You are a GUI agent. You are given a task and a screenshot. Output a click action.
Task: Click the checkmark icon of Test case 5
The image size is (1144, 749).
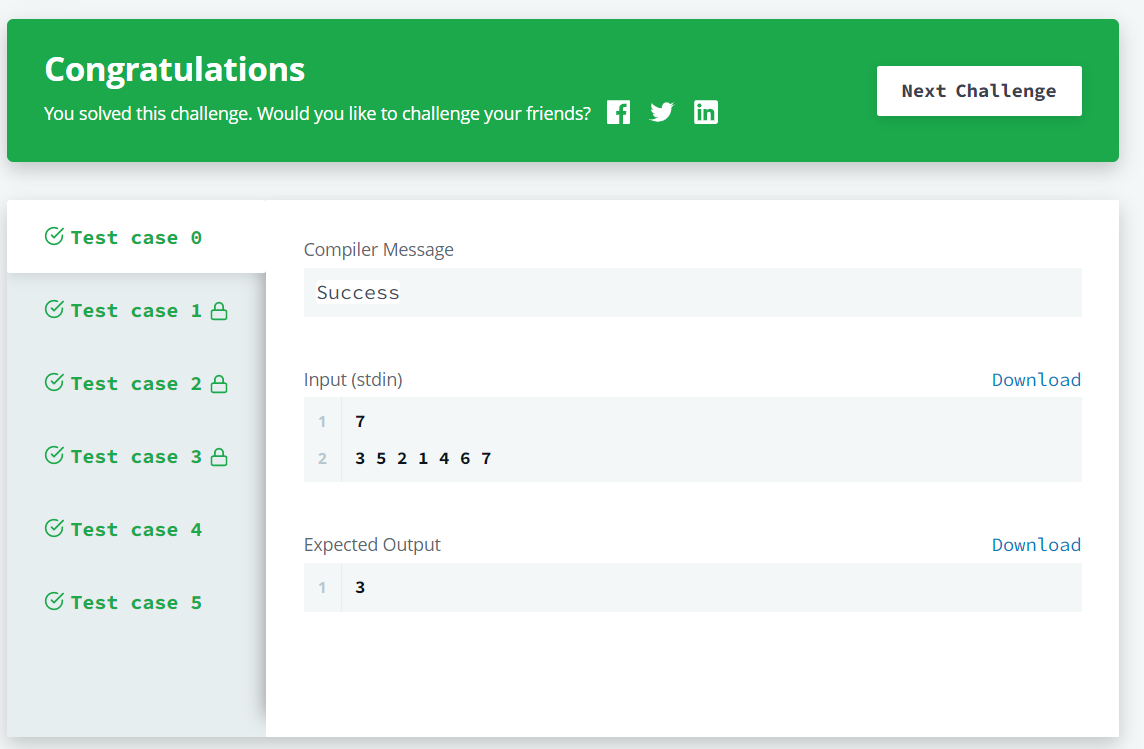(54, 601)
